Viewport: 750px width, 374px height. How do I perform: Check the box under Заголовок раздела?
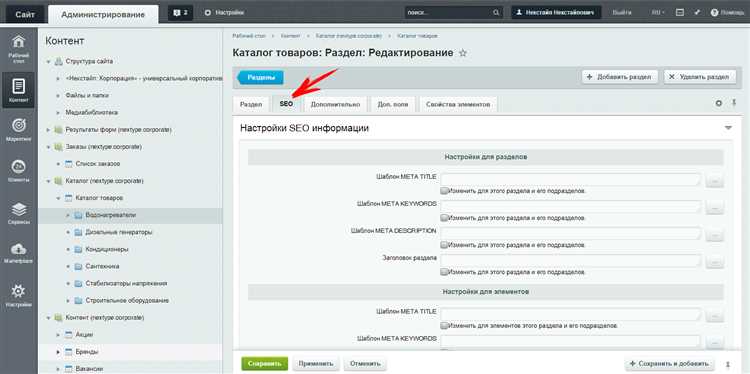click(x=444, y=272)
